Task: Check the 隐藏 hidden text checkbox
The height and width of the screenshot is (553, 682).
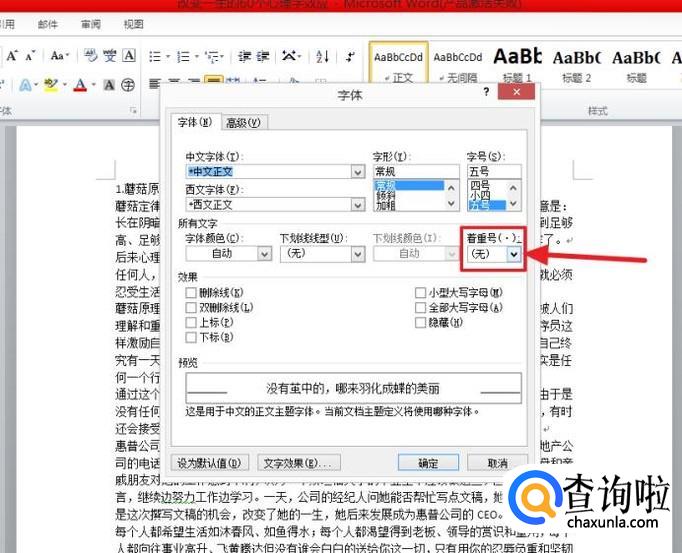Action: (x=421, y=323)
